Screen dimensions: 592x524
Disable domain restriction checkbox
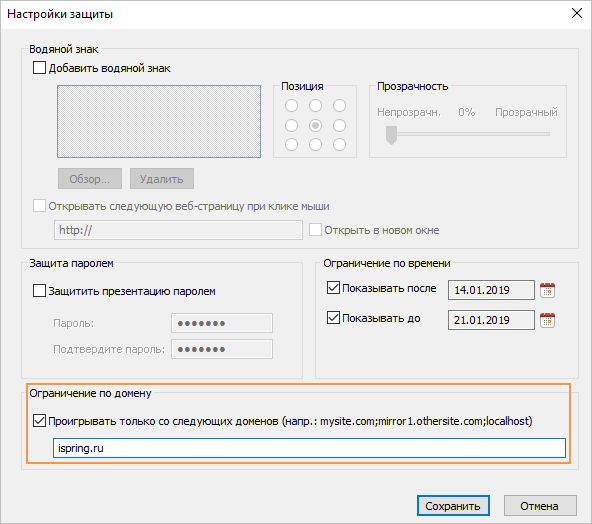(x=39, y=421)
